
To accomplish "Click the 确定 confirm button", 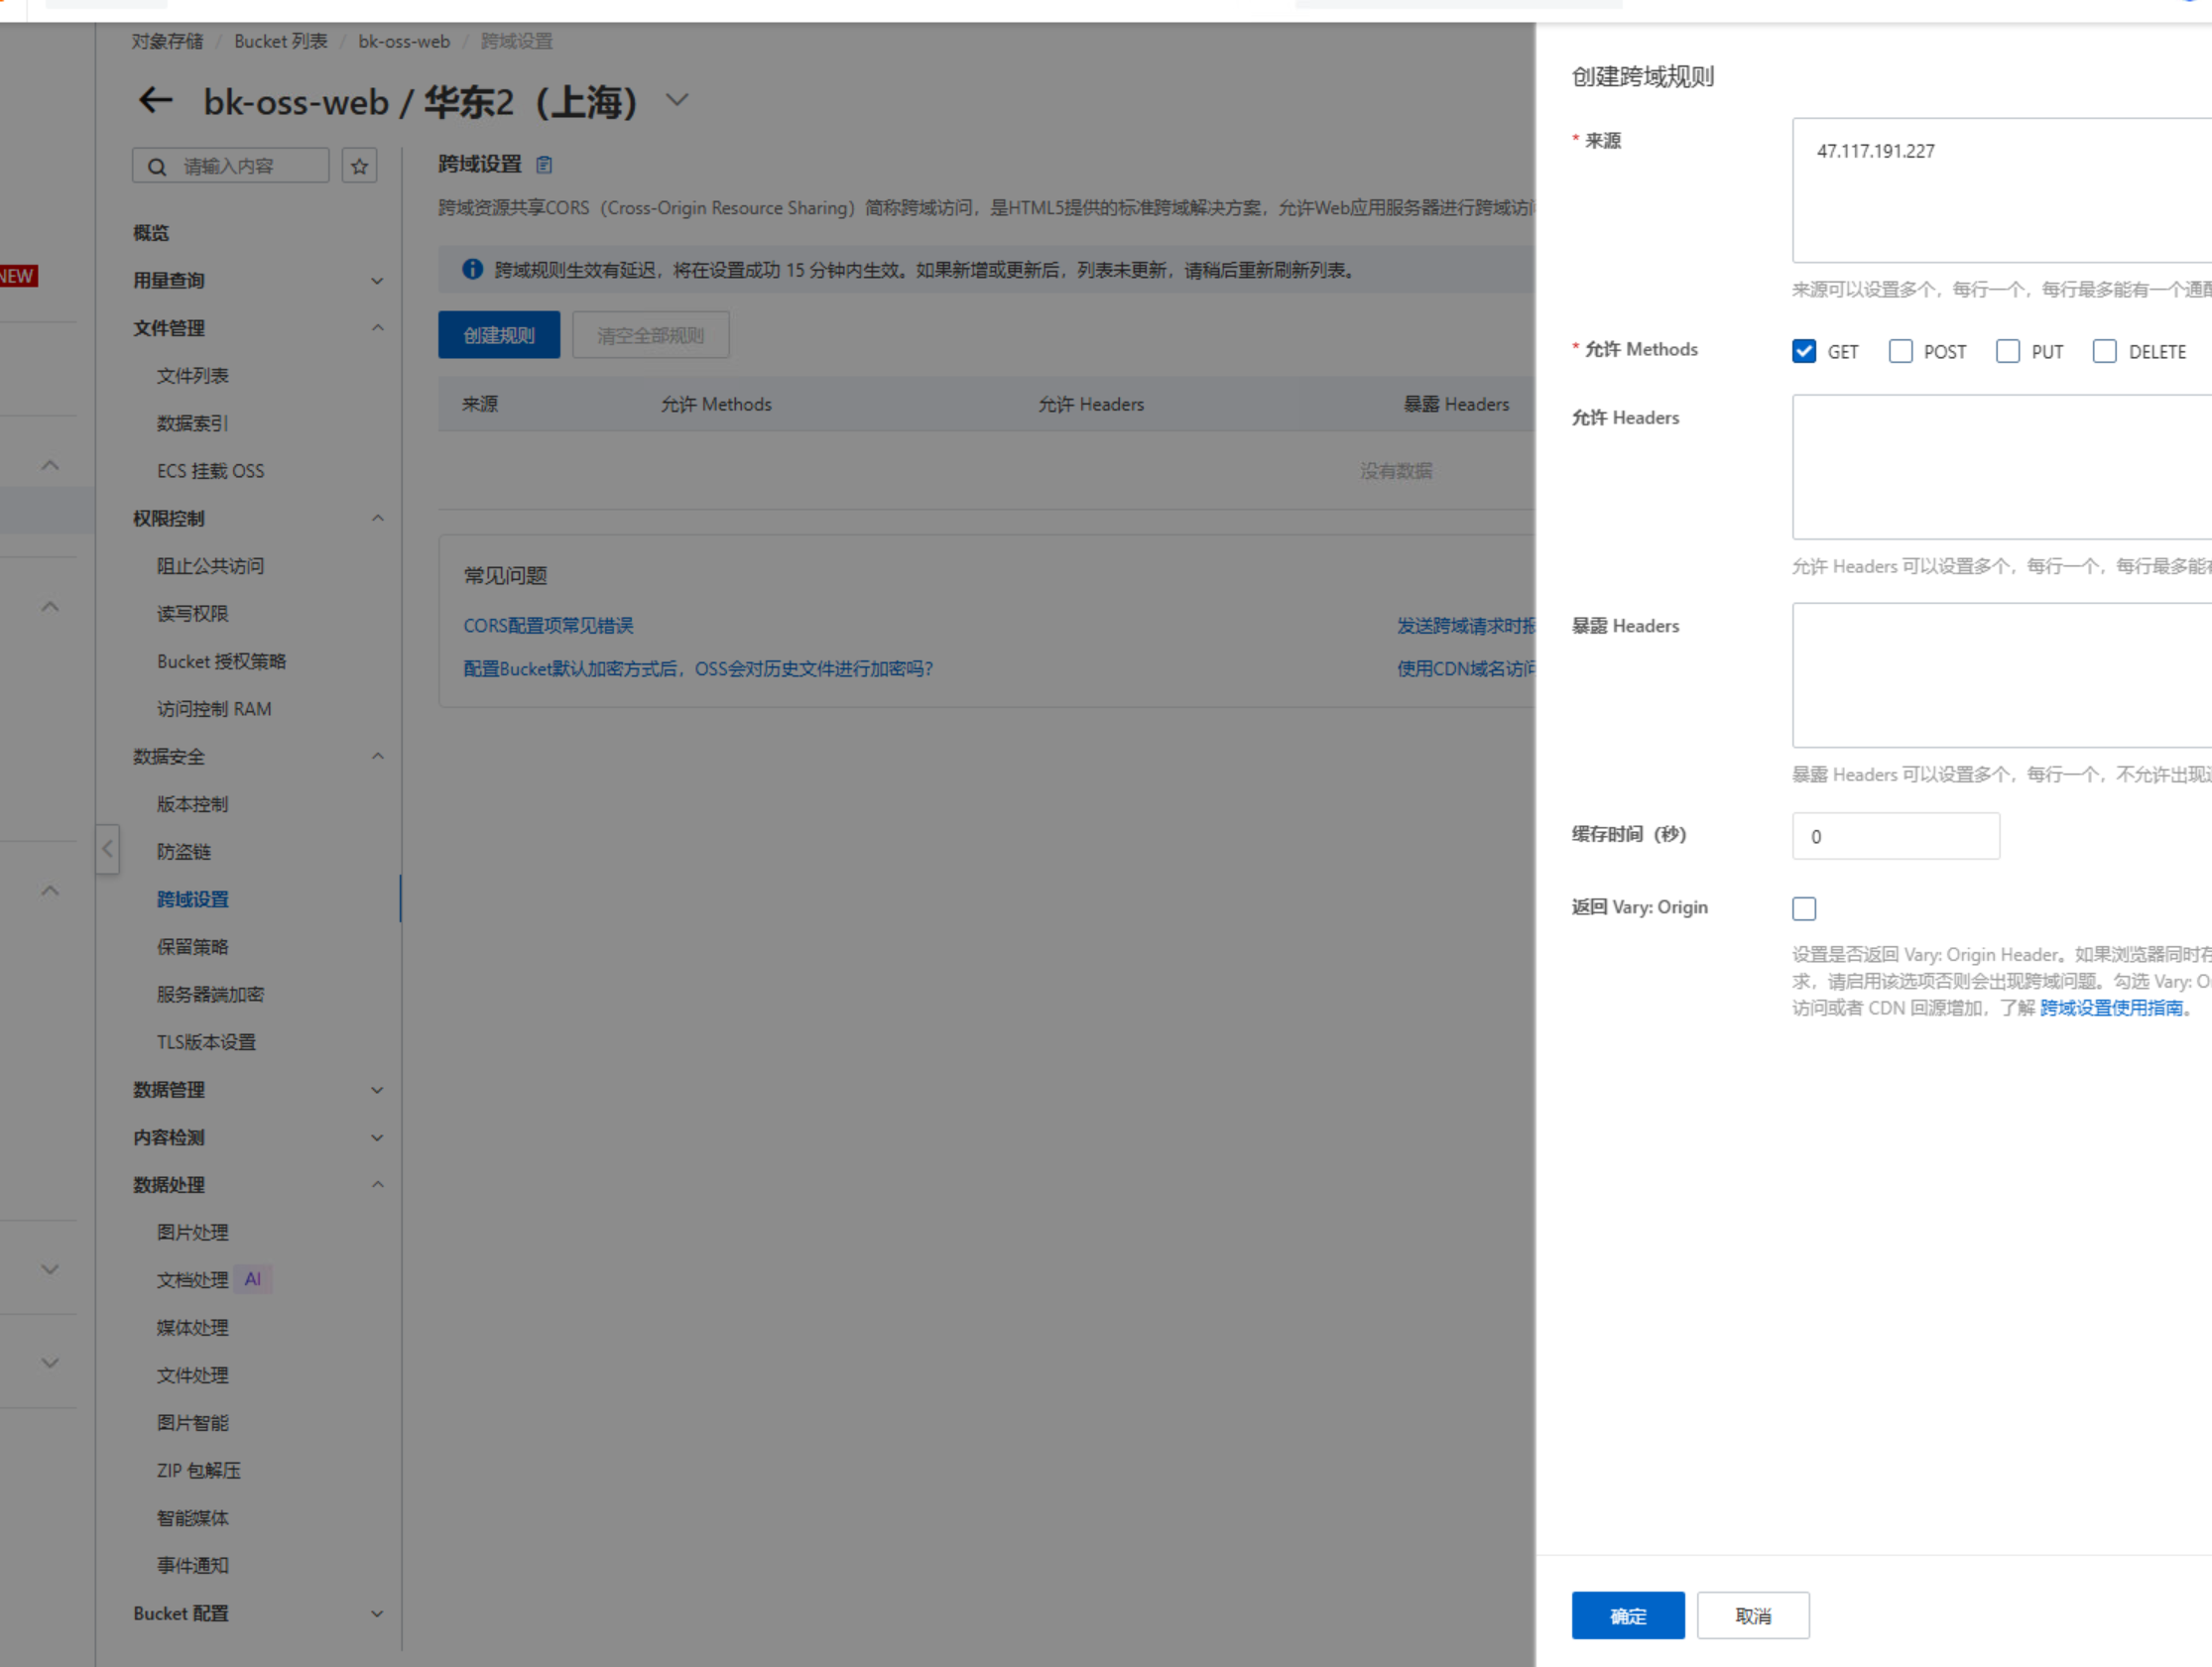I will (x=1627, y=1615).
